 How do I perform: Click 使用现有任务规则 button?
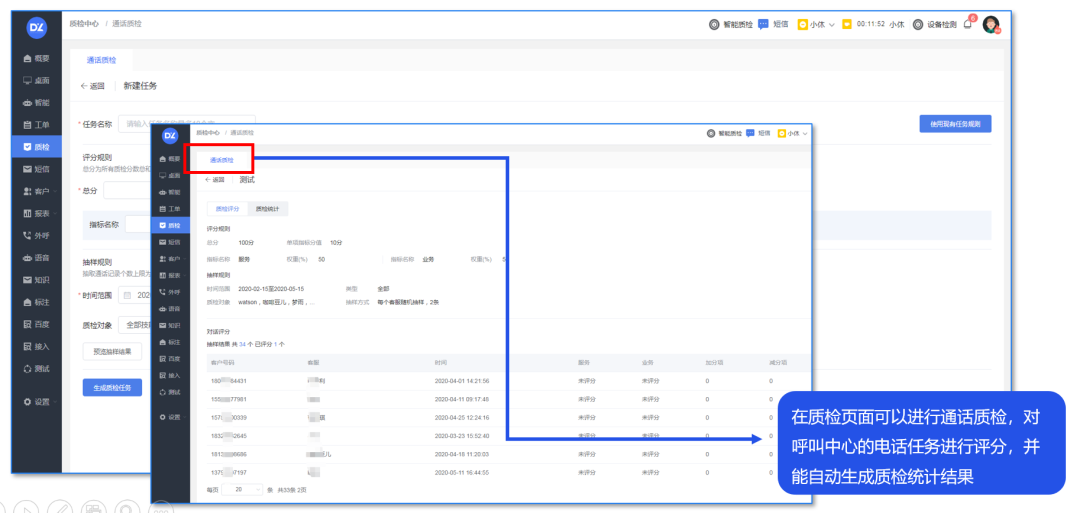[x=955, y=124]
